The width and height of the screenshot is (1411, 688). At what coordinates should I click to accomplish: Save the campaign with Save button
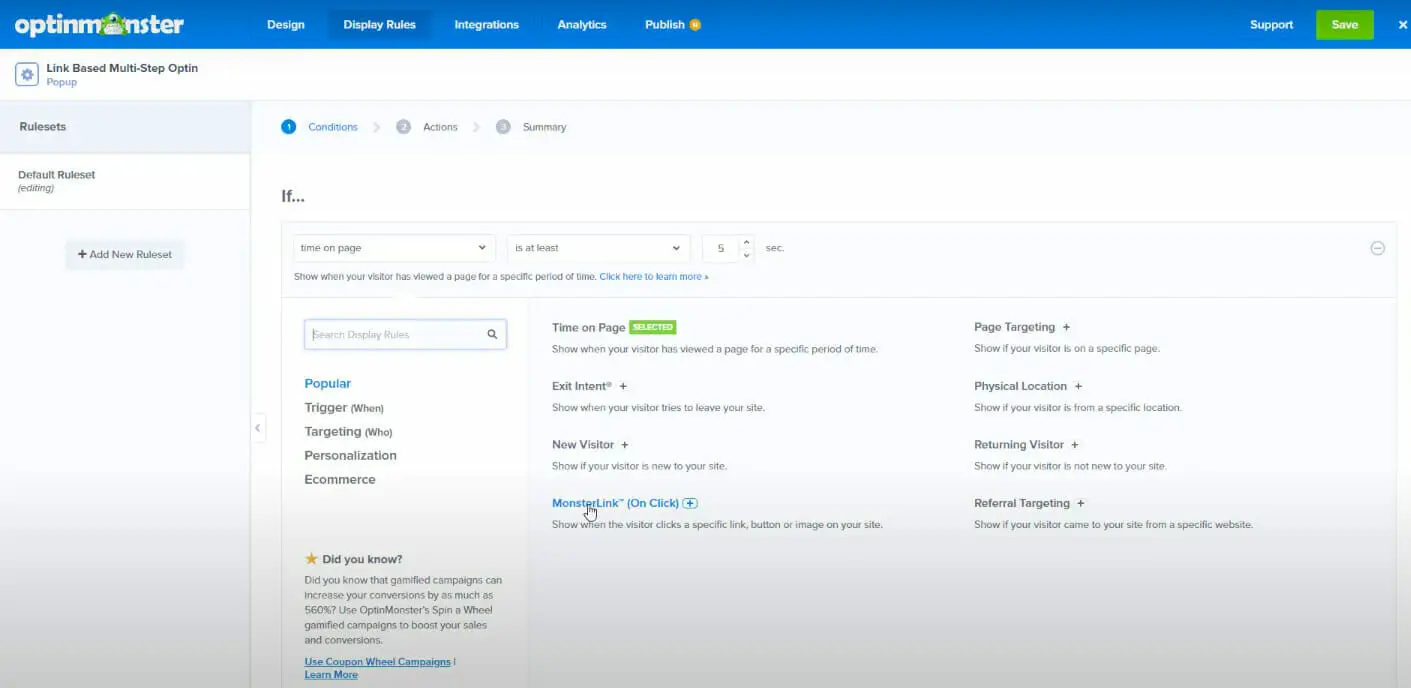1345,25
